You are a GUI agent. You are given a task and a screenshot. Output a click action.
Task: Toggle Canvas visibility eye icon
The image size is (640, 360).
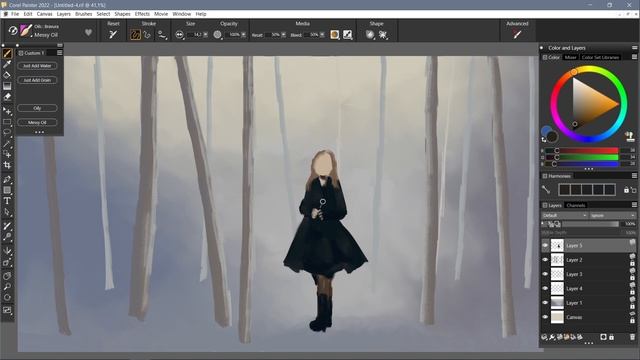pyautogui.click(x=545, y=317)
